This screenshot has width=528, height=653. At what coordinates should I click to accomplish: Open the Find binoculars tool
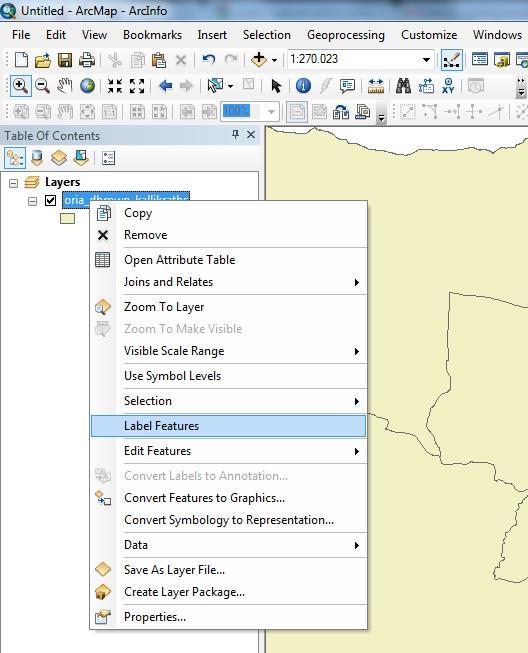(403, 86)
